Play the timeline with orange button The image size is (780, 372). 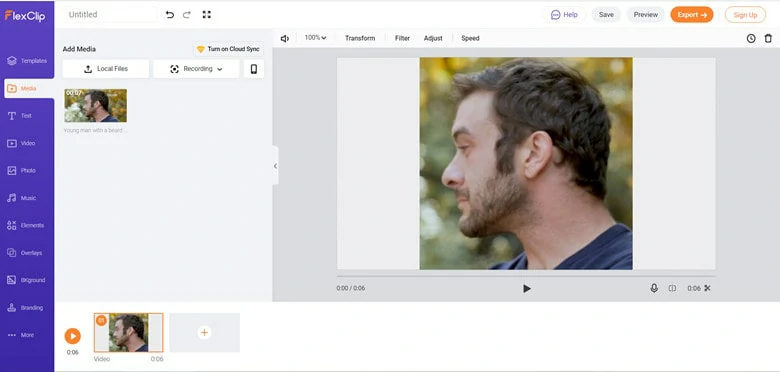(x=73, y=336)
